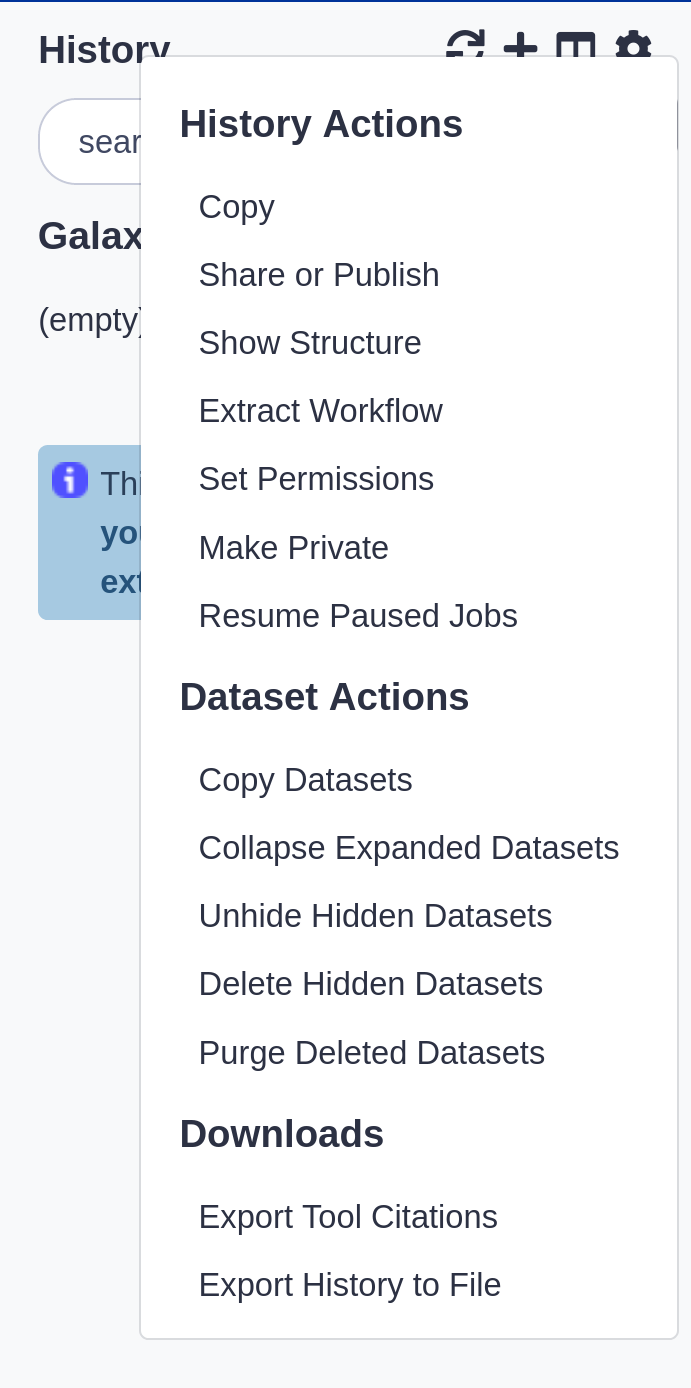Select Delete Hidden Datasets
Image resolution: width=691 pixels, height=1388 pixels.
click(371, 984)
